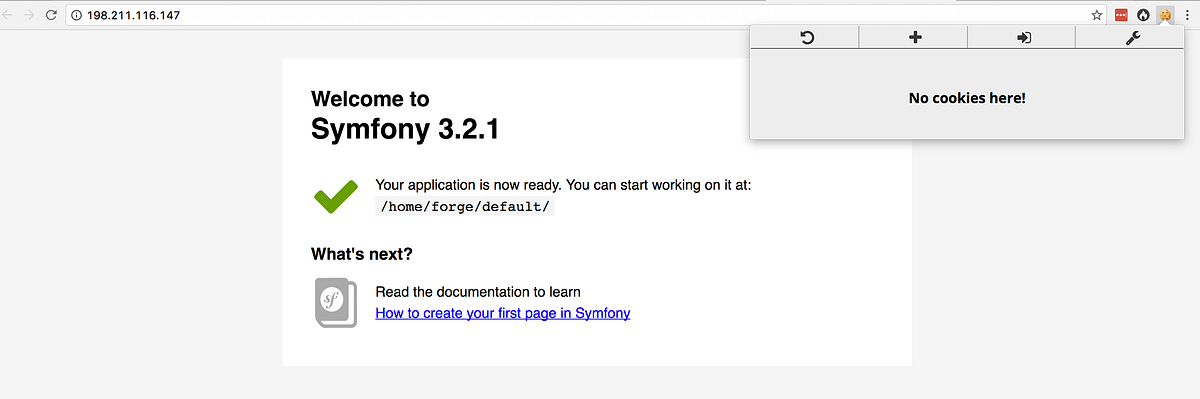Screen dimensions: 1200x399
Task: Click the 'Welcome to' heading text
Action: point(370,98)
